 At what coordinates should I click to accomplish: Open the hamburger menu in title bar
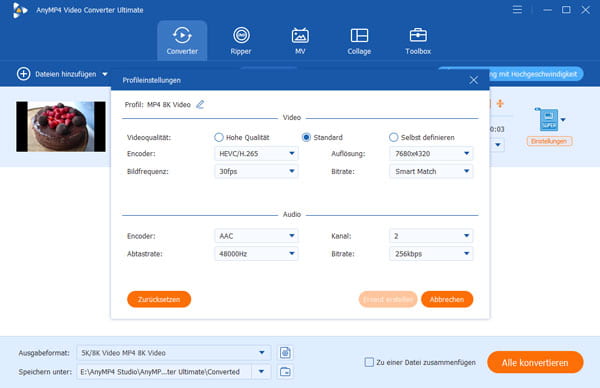click(517, 10)
